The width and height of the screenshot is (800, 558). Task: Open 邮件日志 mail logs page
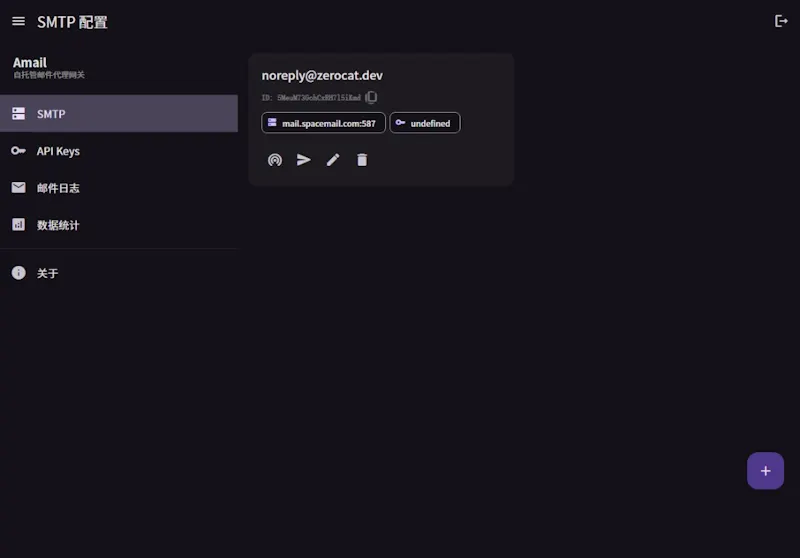[x=119, y=188]
